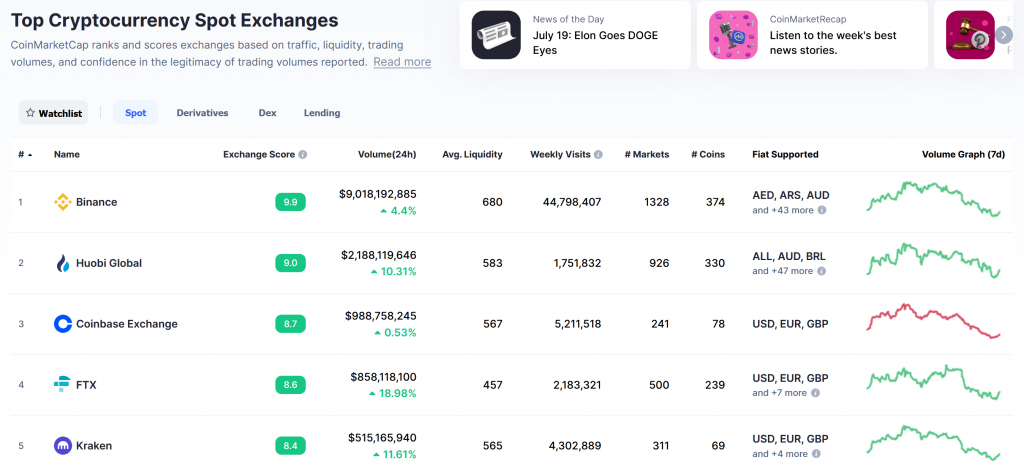1024x476 pixels.
Task: Click Coinbase's 8.7 score badge
Action: [291, 324]
